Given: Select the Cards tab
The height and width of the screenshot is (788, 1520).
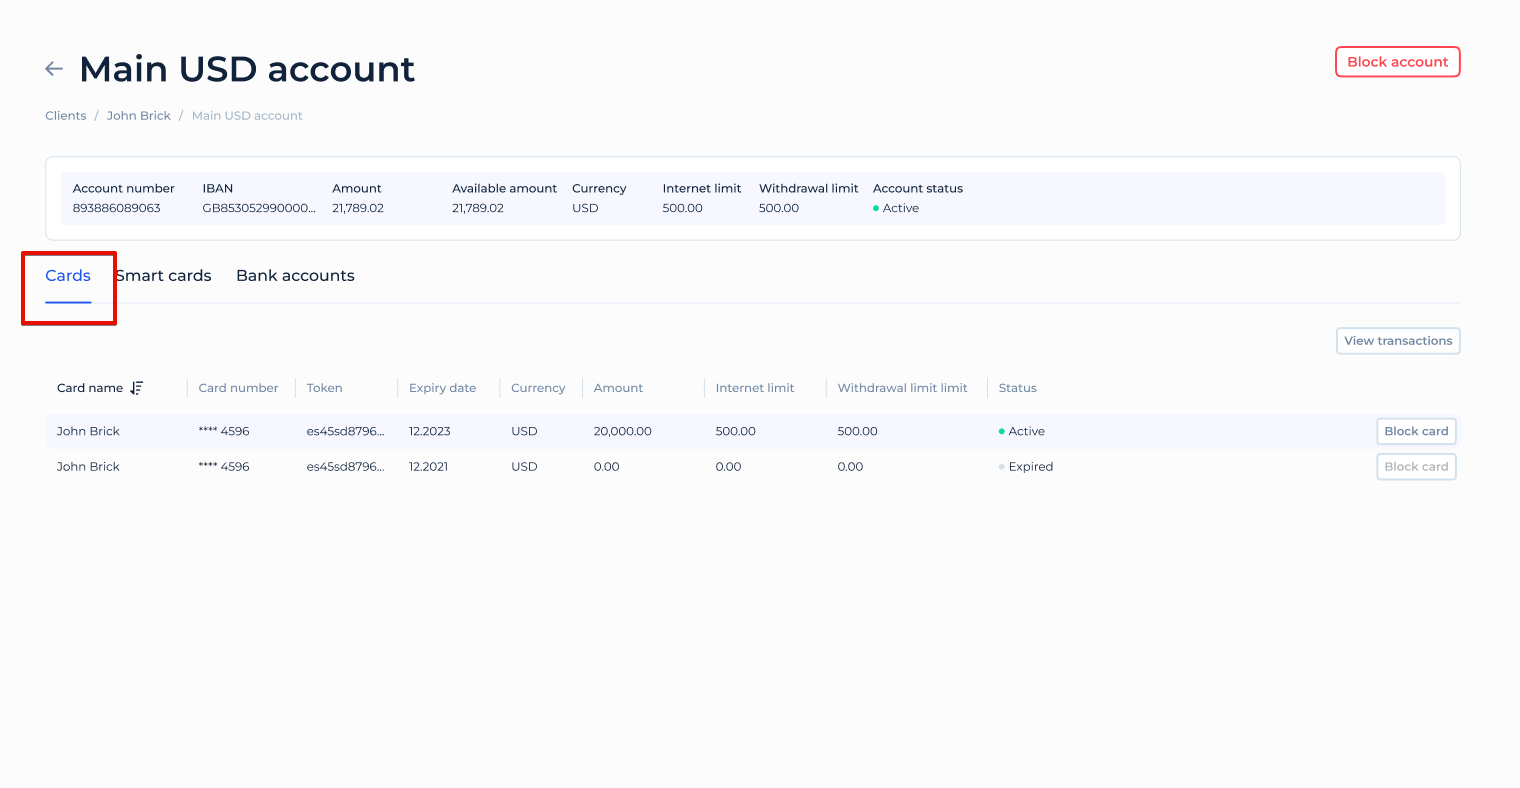Looking at the screenshot, I should click(x=68, y=275).
